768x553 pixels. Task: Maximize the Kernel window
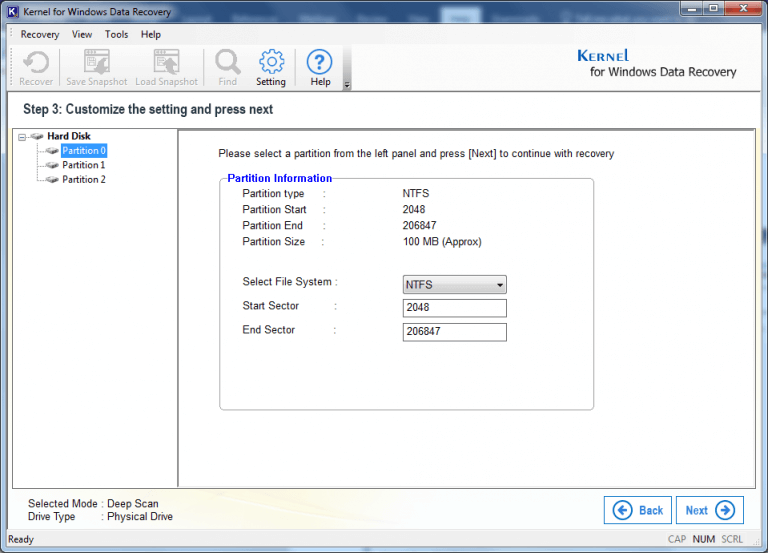[714, 8]
